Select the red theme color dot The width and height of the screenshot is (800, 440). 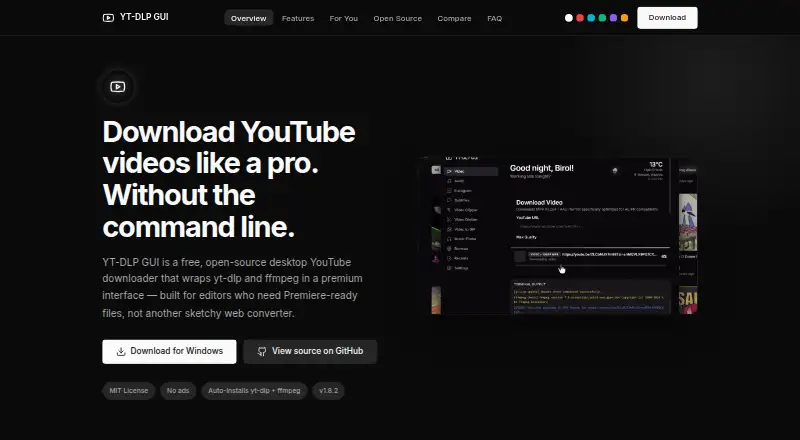click(x=580, y=18)
